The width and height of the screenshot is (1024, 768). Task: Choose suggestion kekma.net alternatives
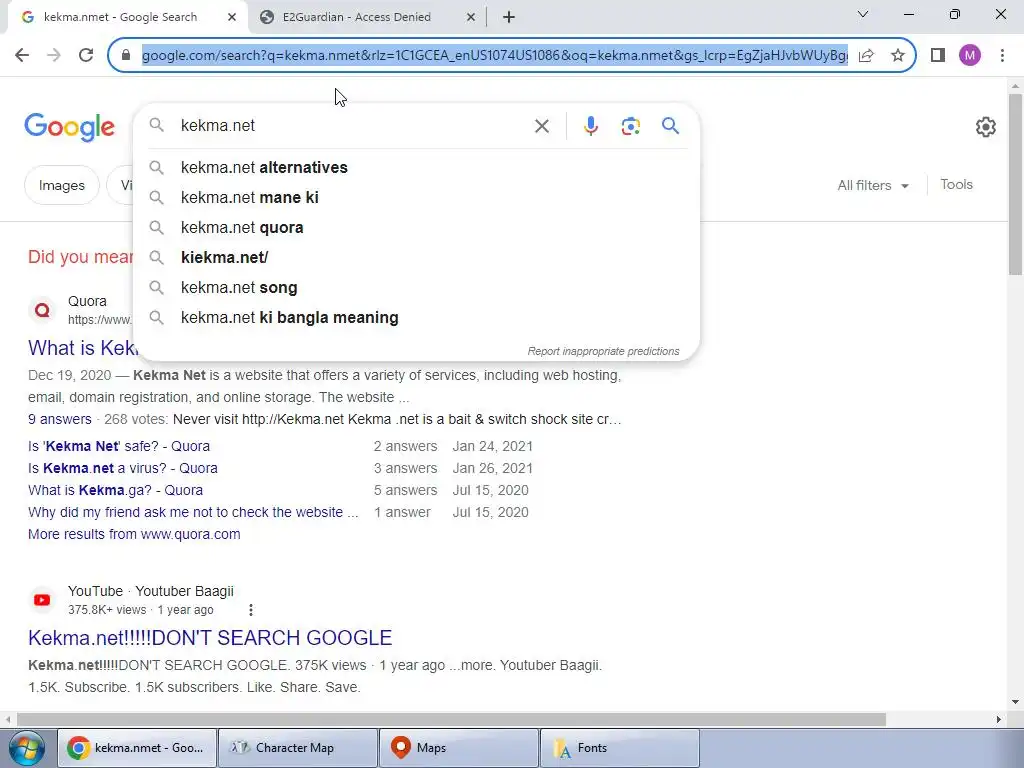(x=417, y=167)
